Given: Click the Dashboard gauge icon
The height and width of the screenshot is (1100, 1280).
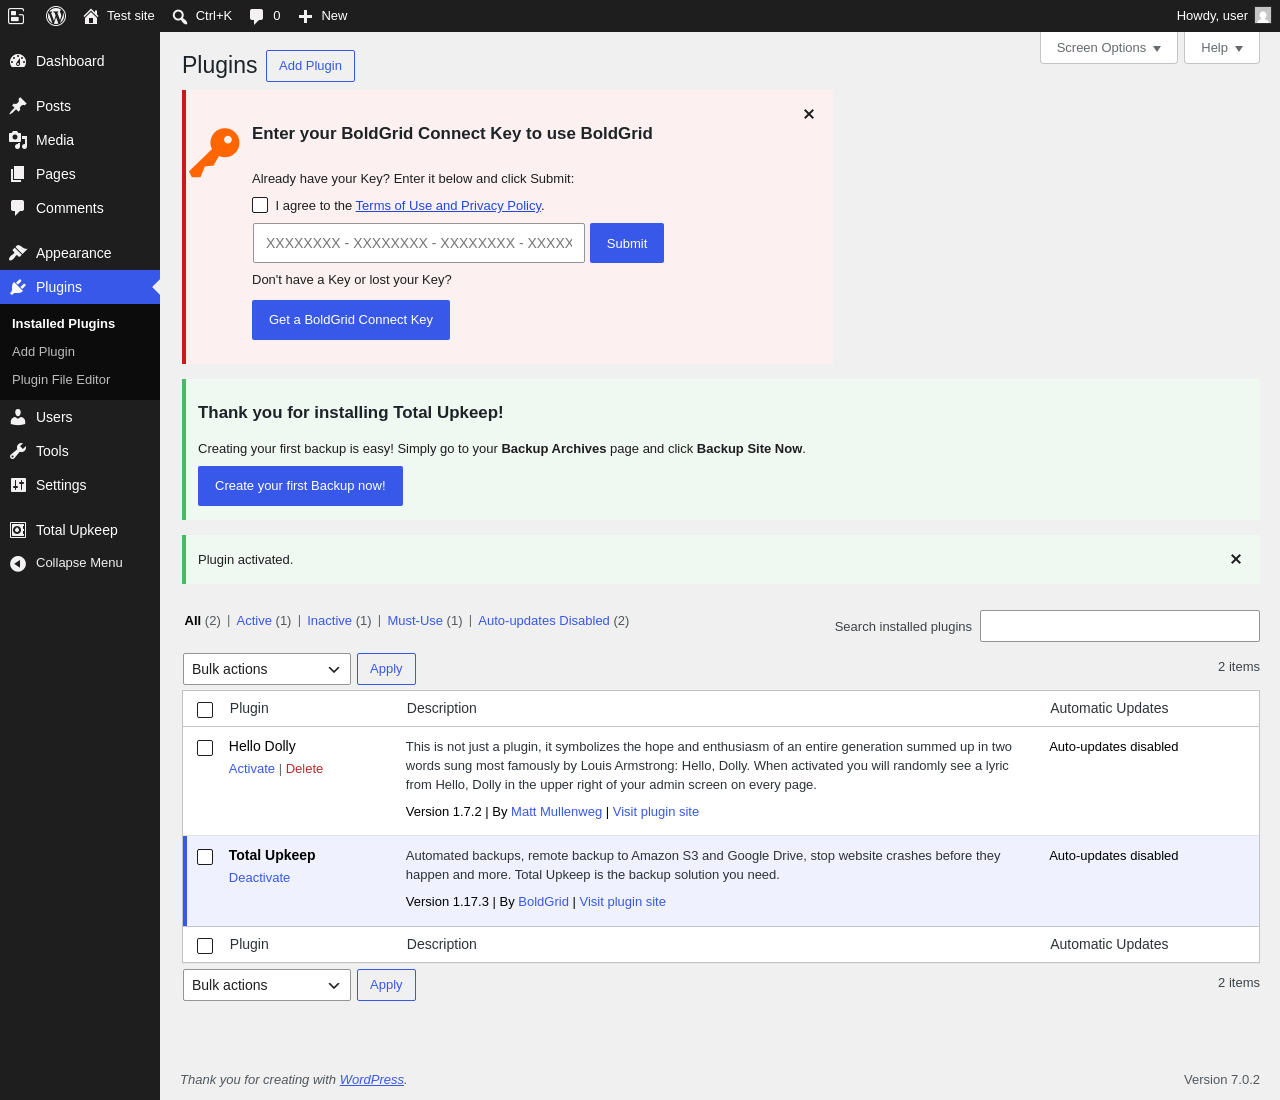Looking at the screenshot, I should (18, 61).
